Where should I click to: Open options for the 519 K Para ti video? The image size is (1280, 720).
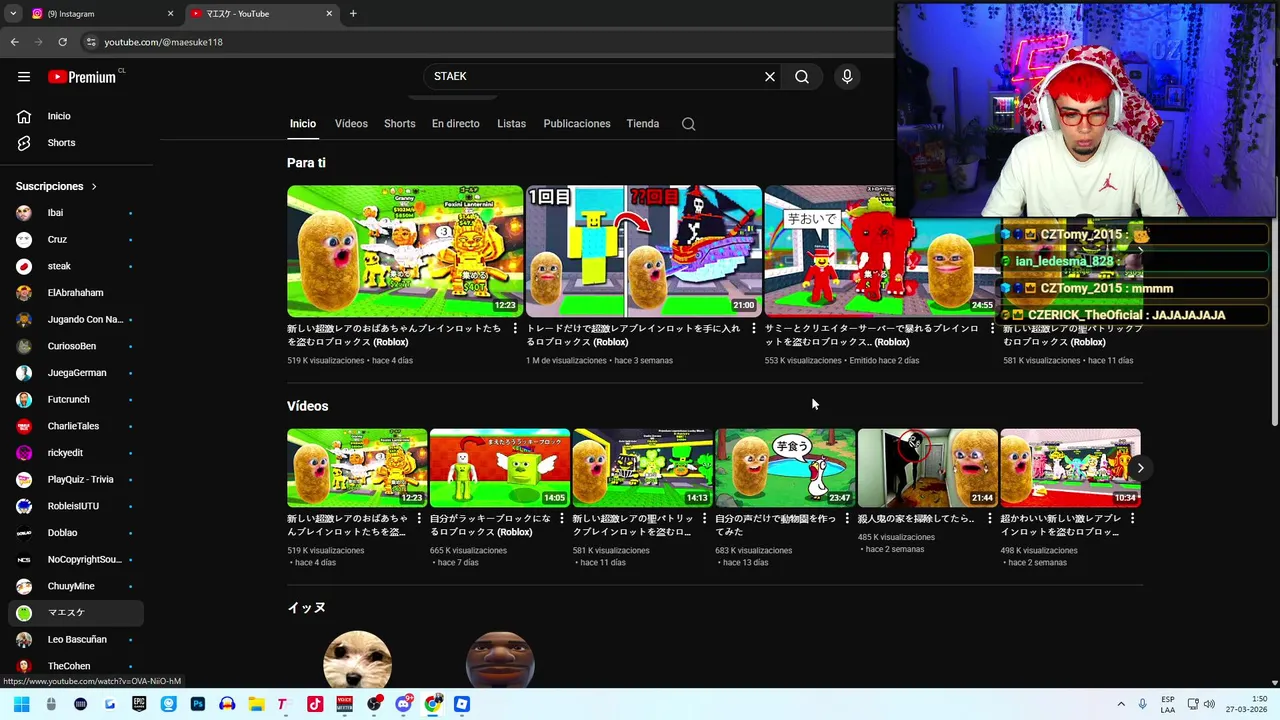click(515, 329)
